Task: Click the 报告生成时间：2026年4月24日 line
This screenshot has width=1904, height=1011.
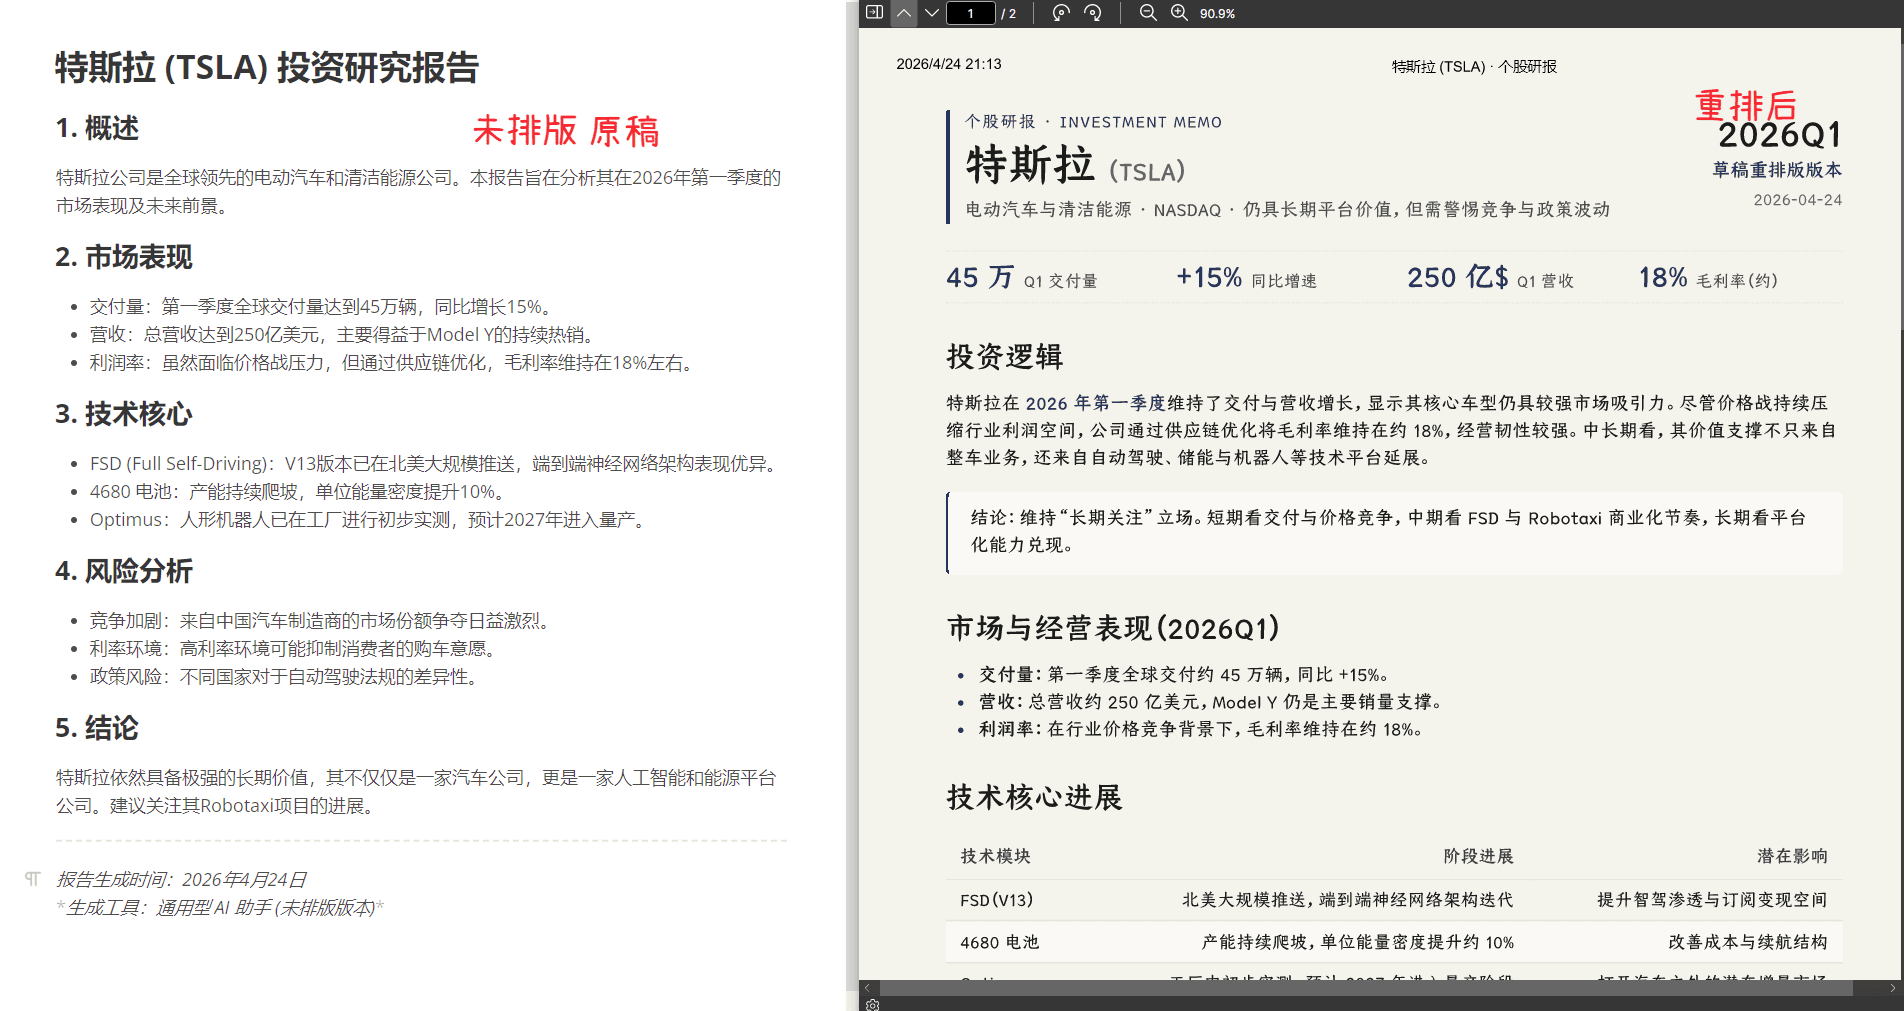Action: click(x=181, y=880)
